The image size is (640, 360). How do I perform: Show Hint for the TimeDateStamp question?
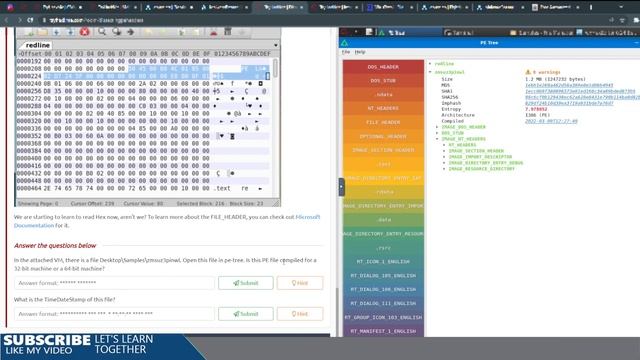tap(300, 314)
